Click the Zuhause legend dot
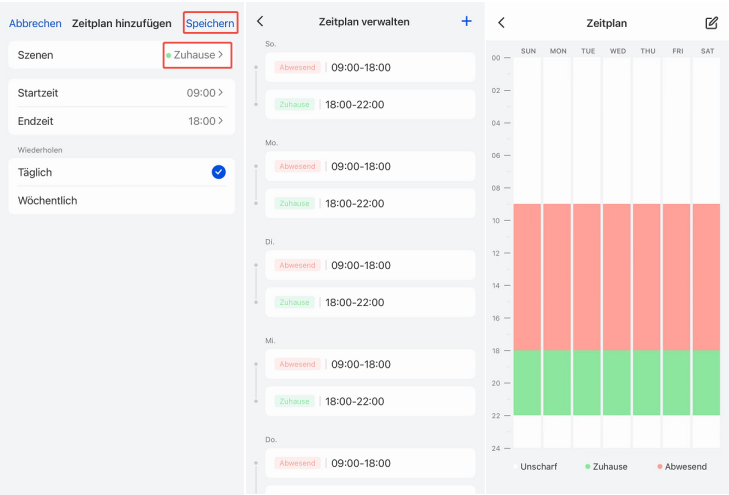 (588, 466)
